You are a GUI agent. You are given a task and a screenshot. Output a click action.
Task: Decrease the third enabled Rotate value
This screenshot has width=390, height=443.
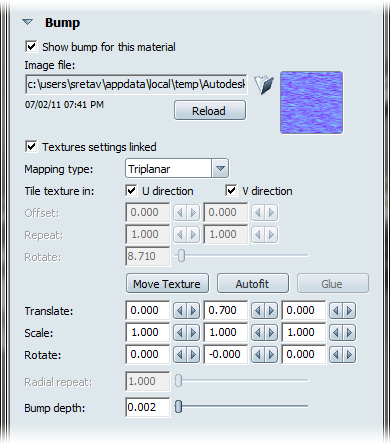point(336,355)
